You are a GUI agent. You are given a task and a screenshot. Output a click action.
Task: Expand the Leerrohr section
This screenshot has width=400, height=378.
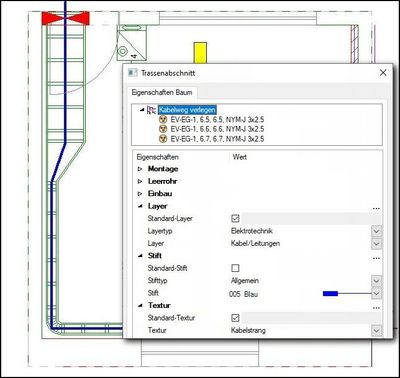[140, 181]
